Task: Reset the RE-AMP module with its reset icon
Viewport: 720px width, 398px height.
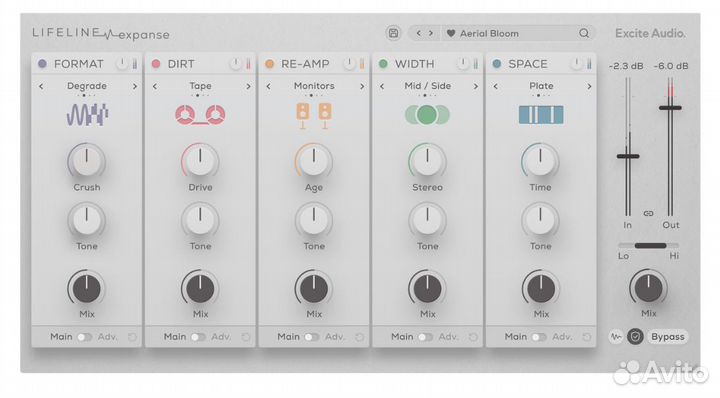Action: [359, 337]
